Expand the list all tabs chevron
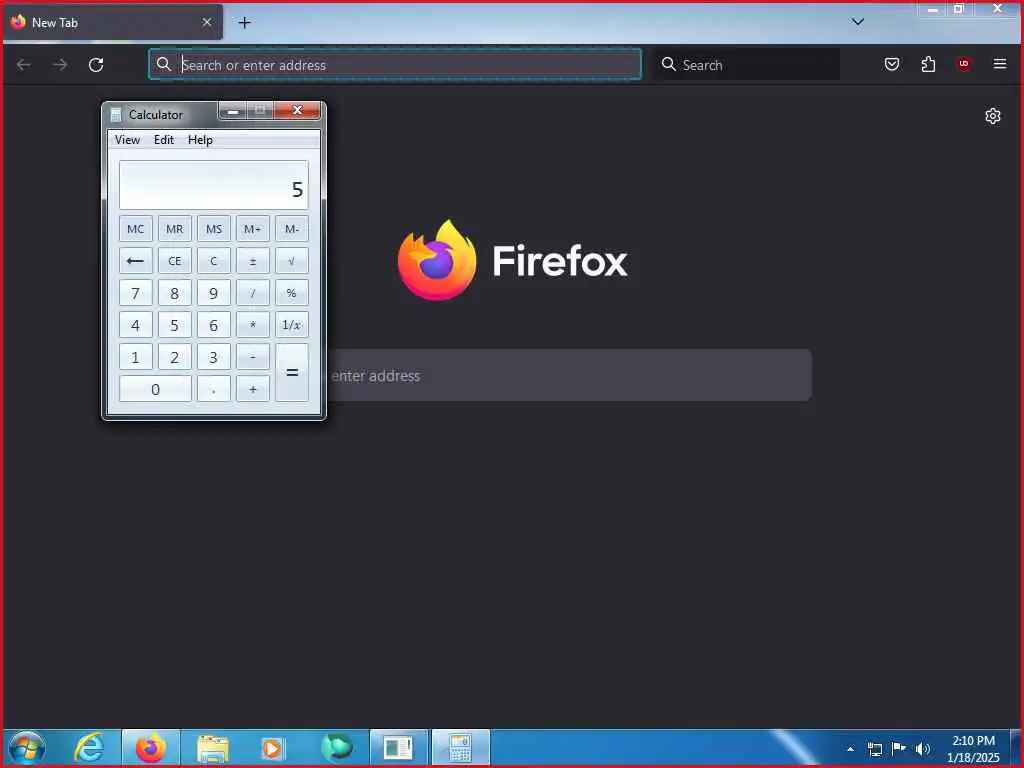The width and height of the screenshot is (1024, 768). pyautogui.click(x=857, y=22)
